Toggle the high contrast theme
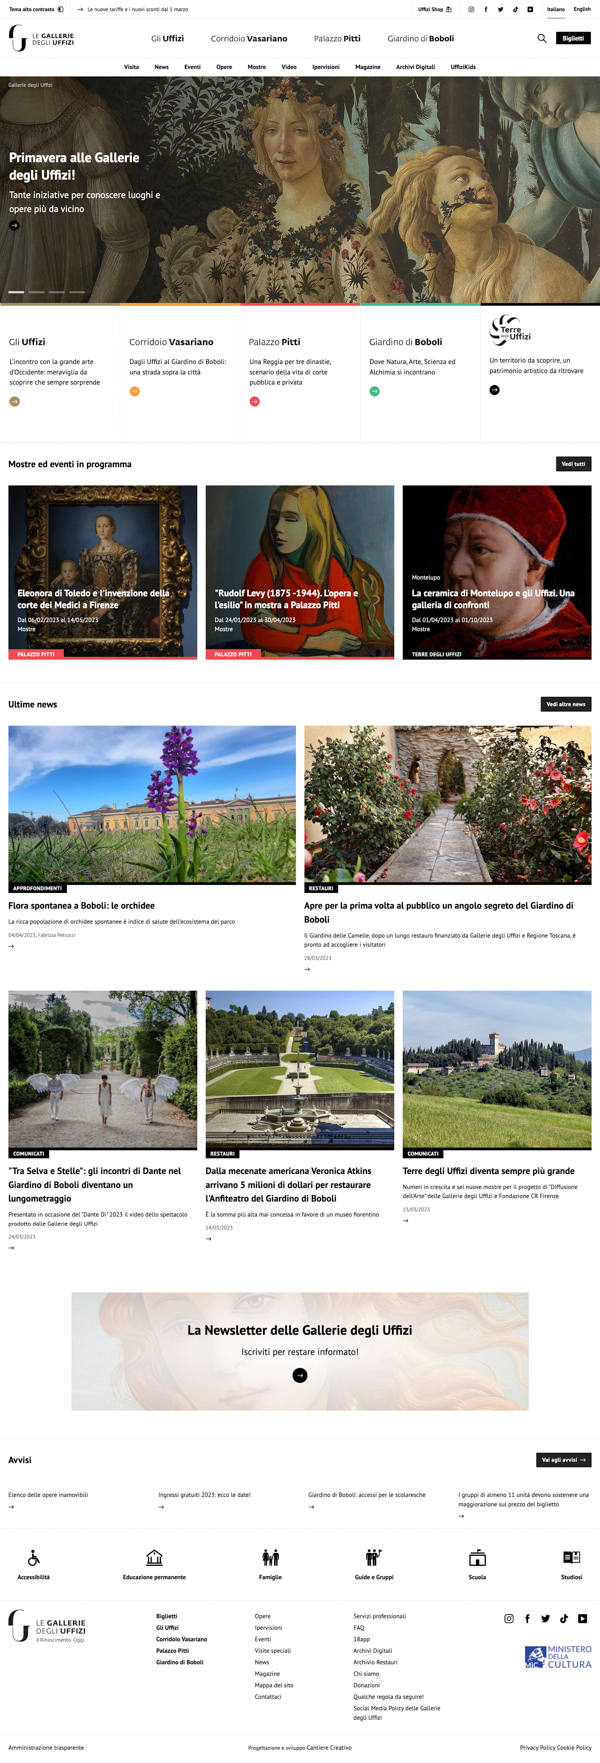The image size is (600, 1763). [x=36, y=9]
